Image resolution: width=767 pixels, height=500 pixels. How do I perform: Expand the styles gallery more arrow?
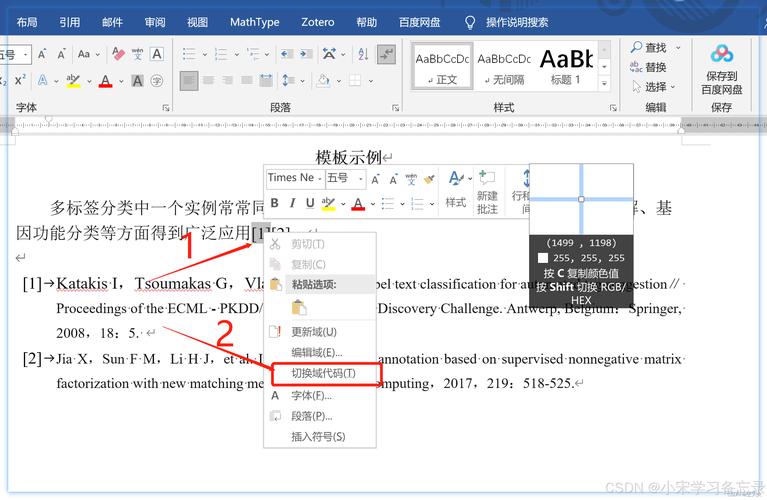pos(605,83)
